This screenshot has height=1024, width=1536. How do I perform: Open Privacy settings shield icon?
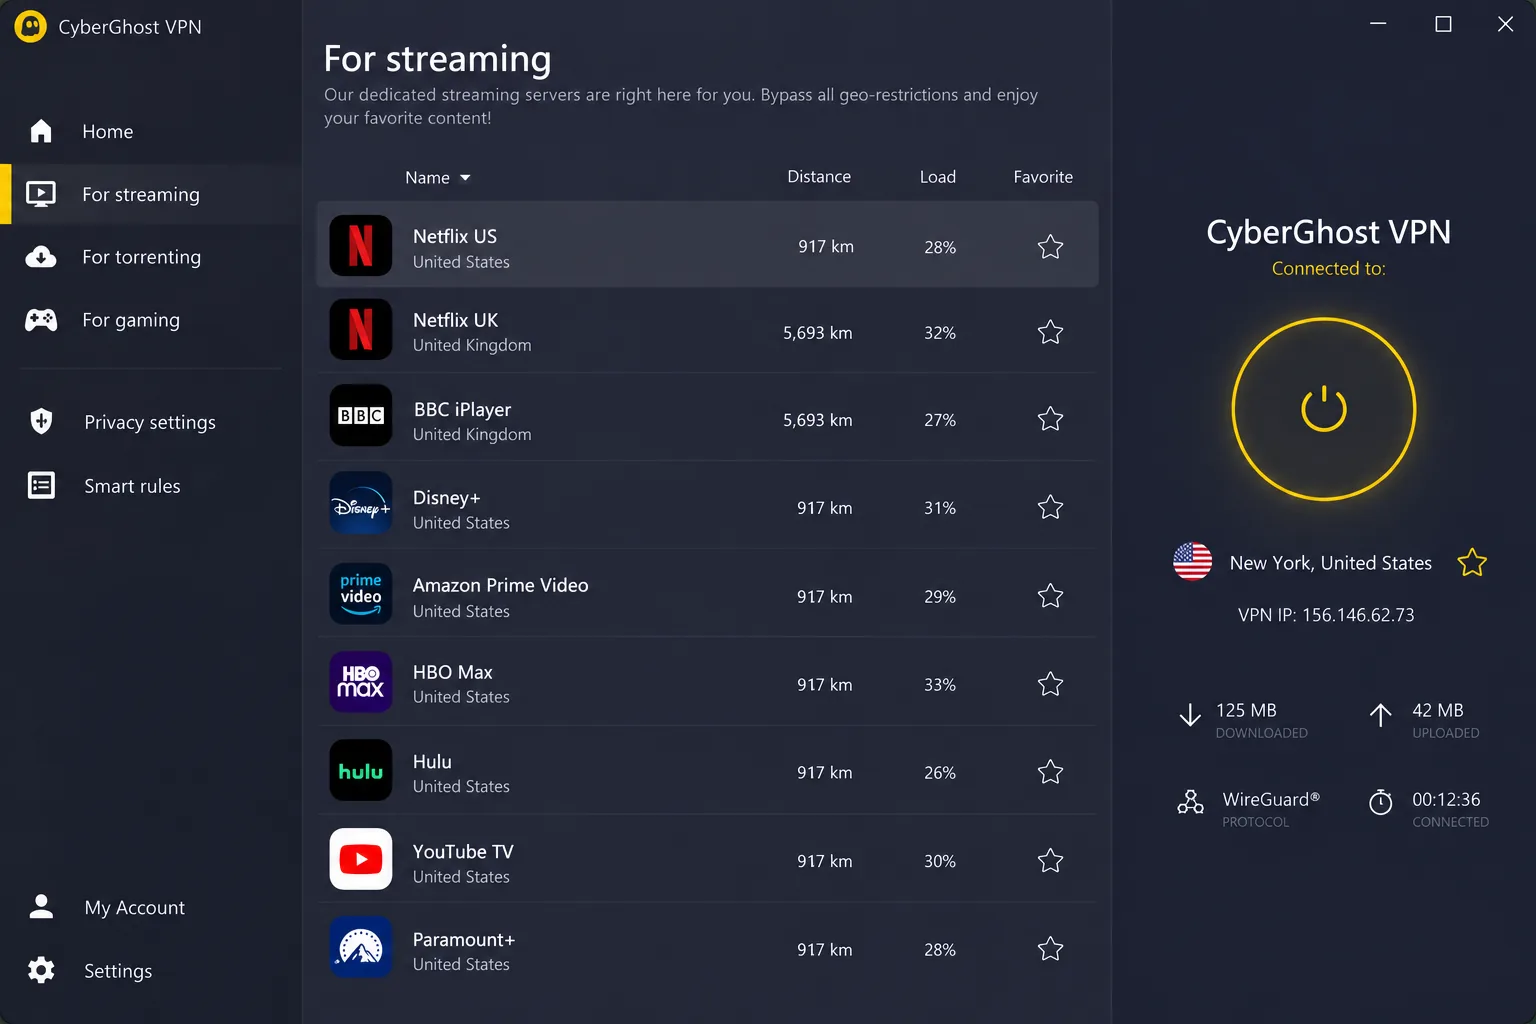pos(41,421)
